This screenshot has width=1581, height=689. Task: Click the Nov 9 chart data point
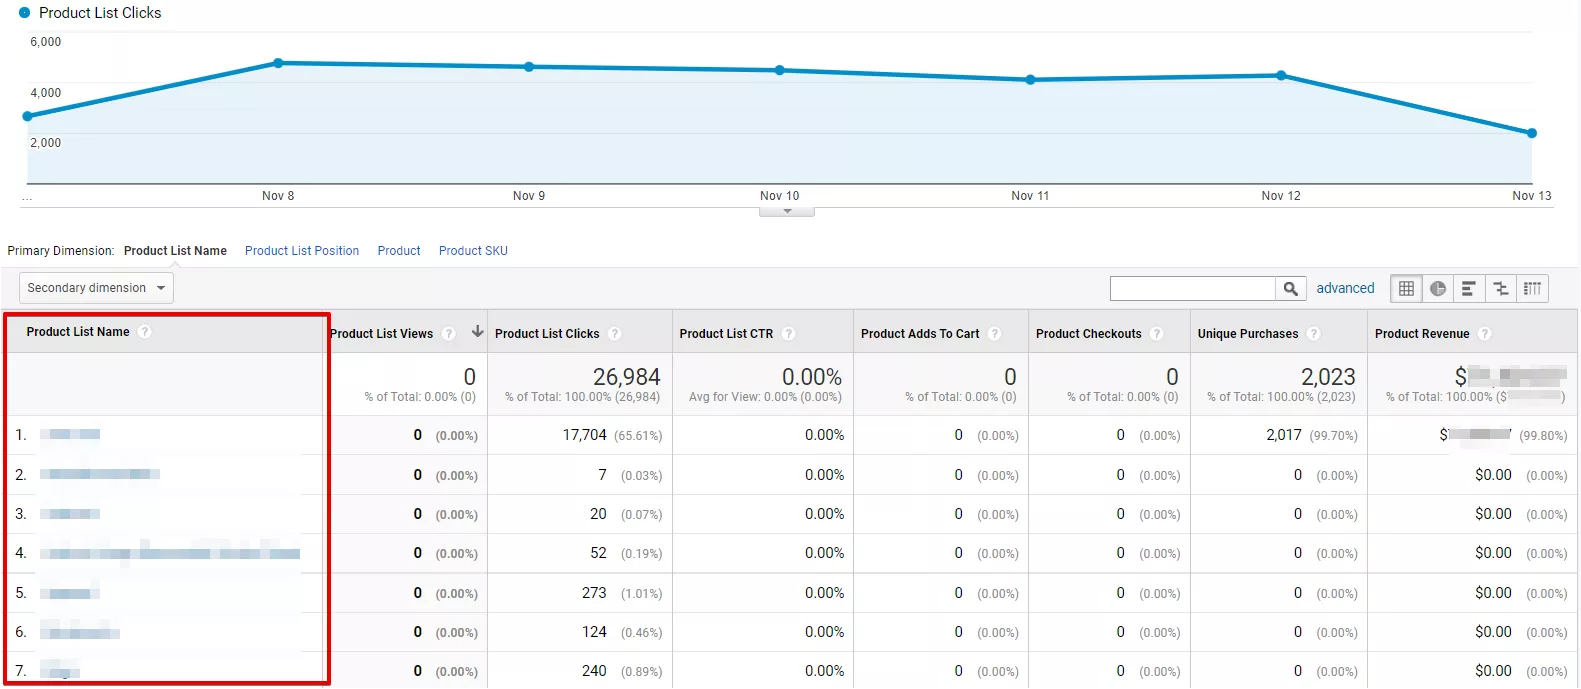point(529,67)
